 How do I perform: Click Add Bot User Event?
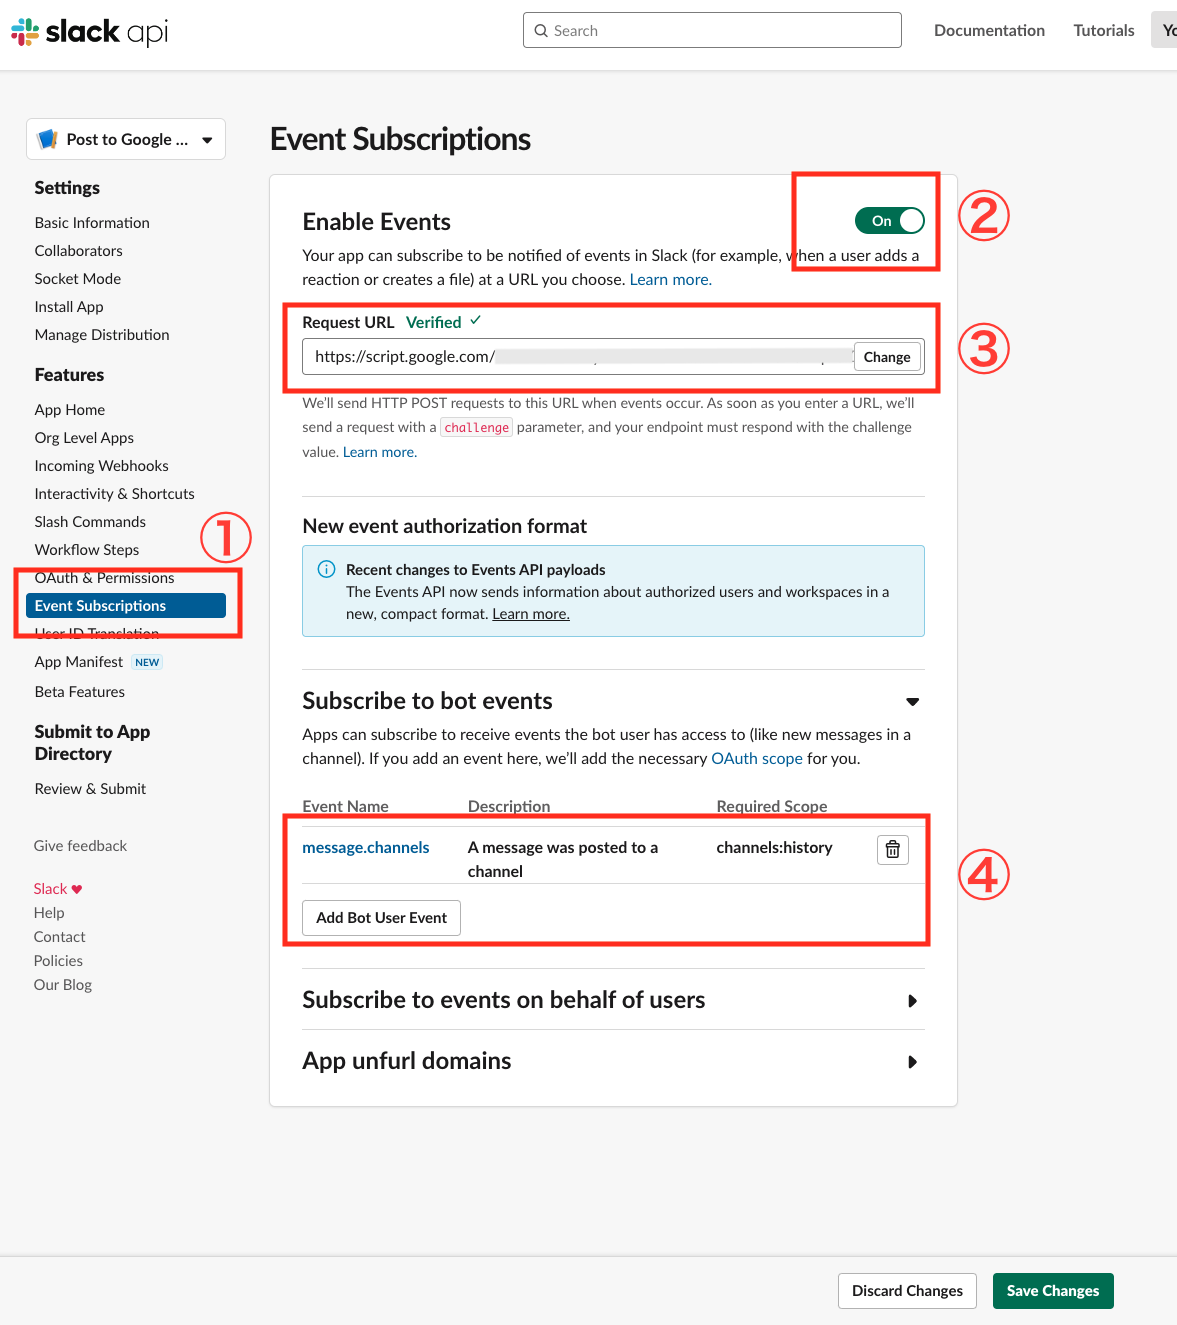pyautogui.click(x=380, y=917)
